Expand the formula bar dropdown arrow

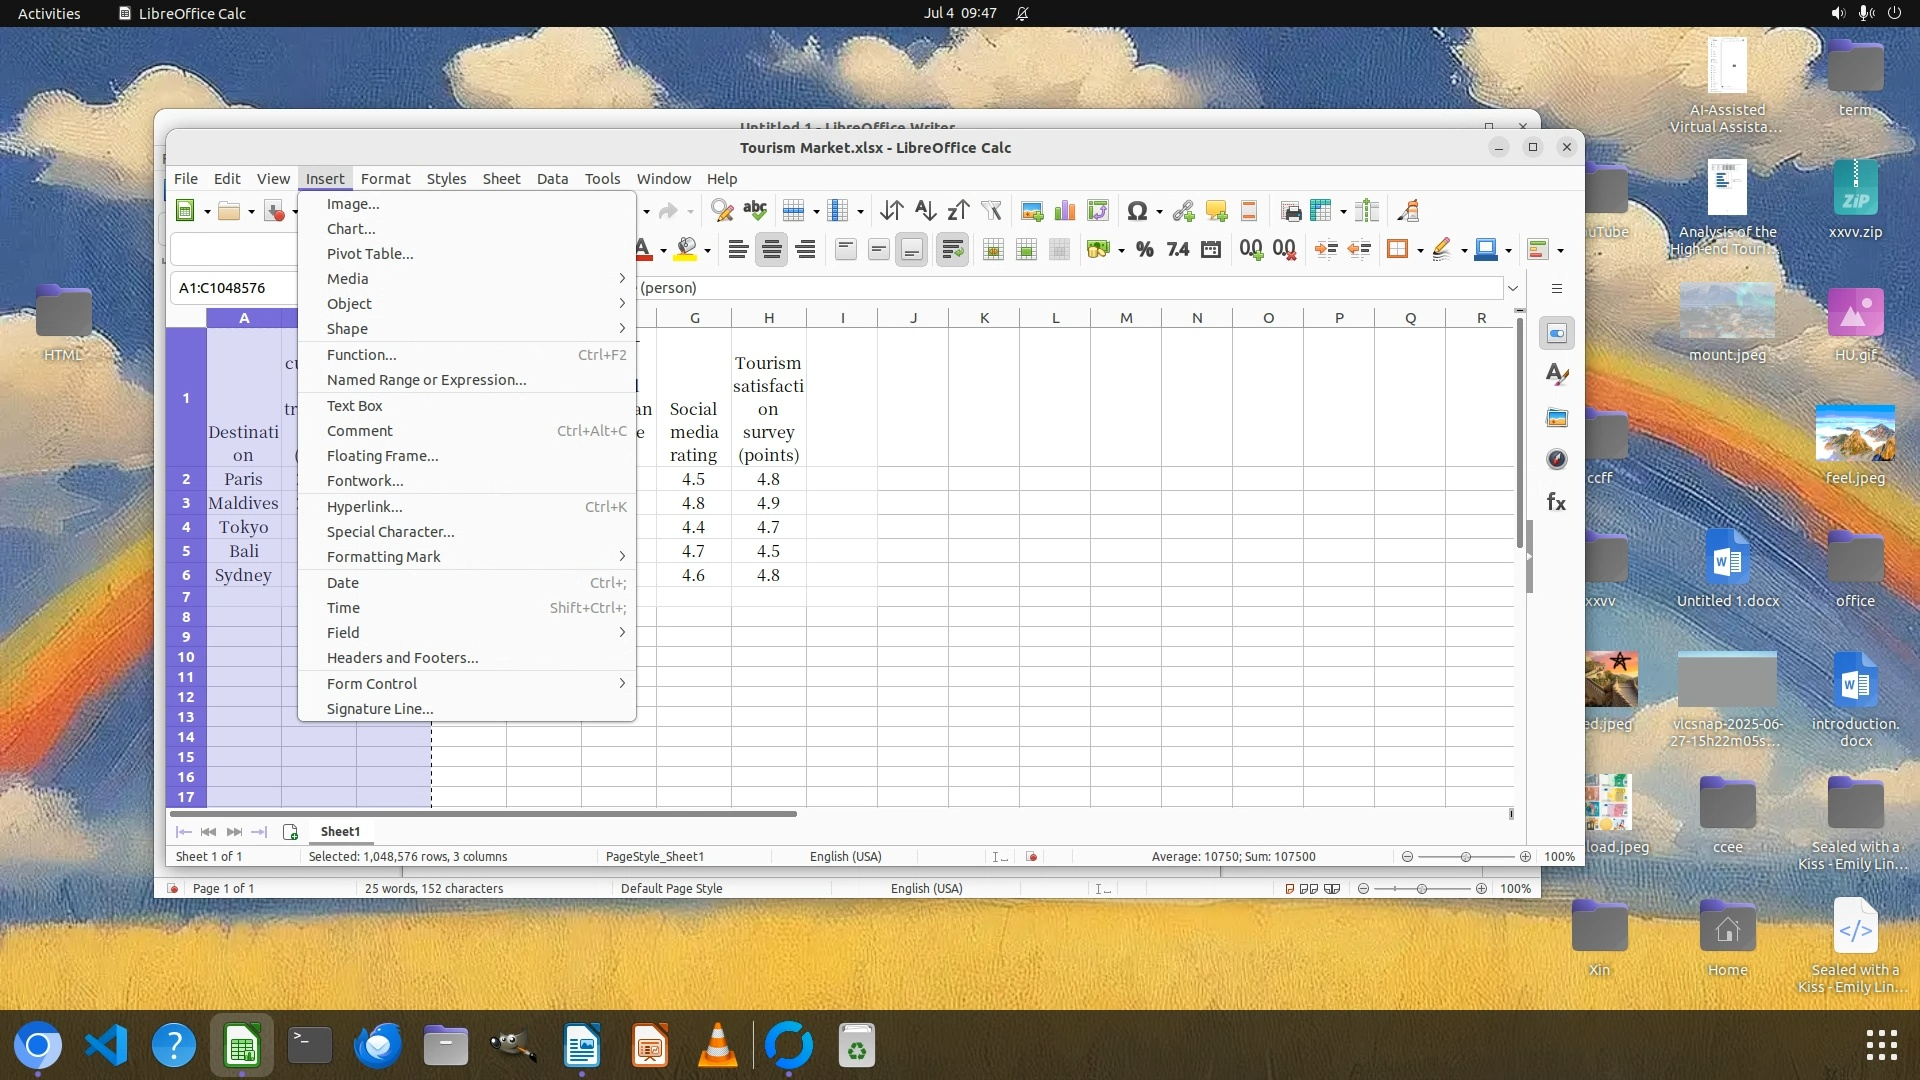(1513, 288)
